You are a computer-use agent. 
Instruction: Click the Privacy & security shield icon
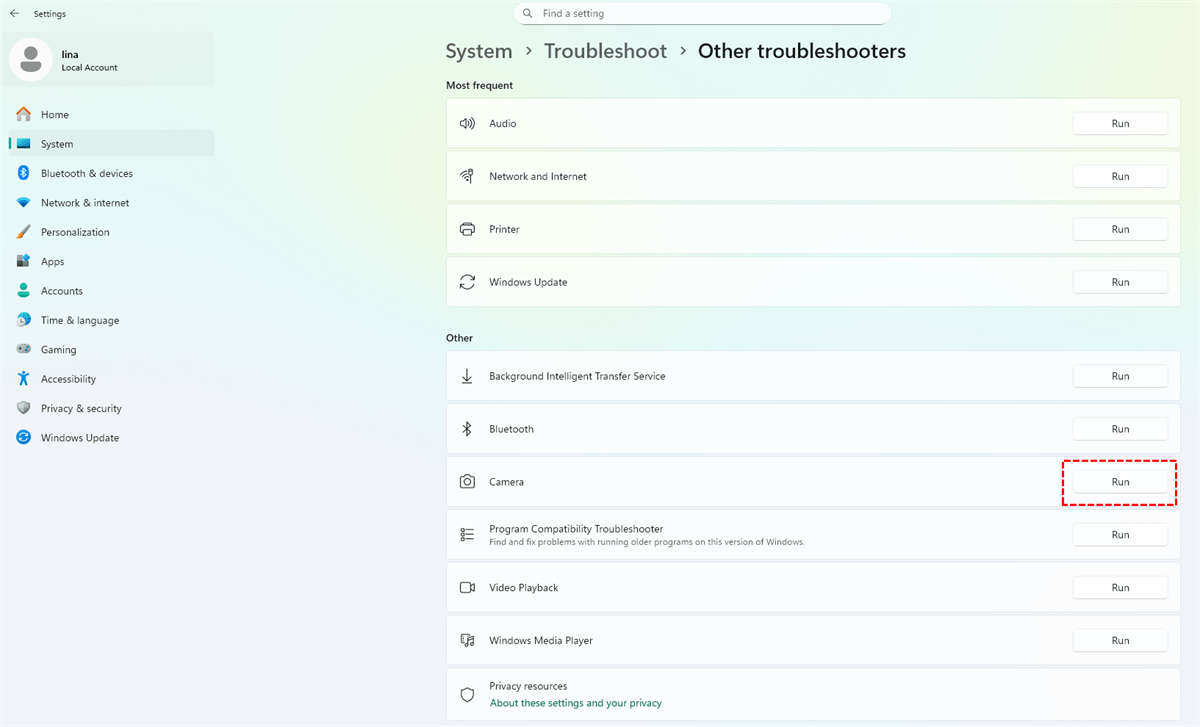[23, 408]
